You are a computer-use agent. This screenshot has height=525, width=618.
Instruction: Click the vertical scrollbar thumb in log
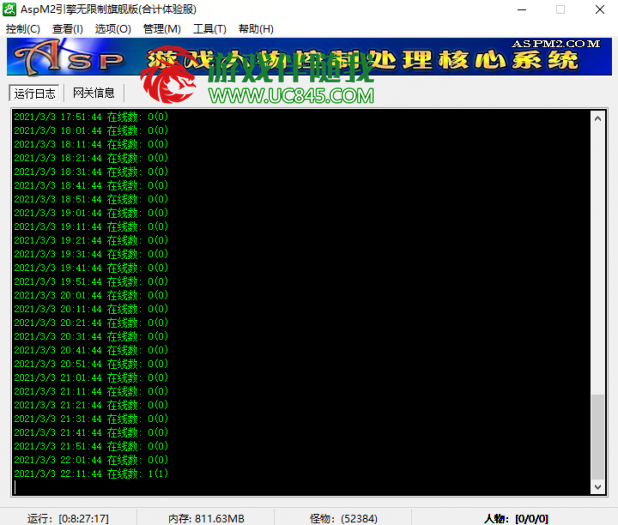[598, 437]
